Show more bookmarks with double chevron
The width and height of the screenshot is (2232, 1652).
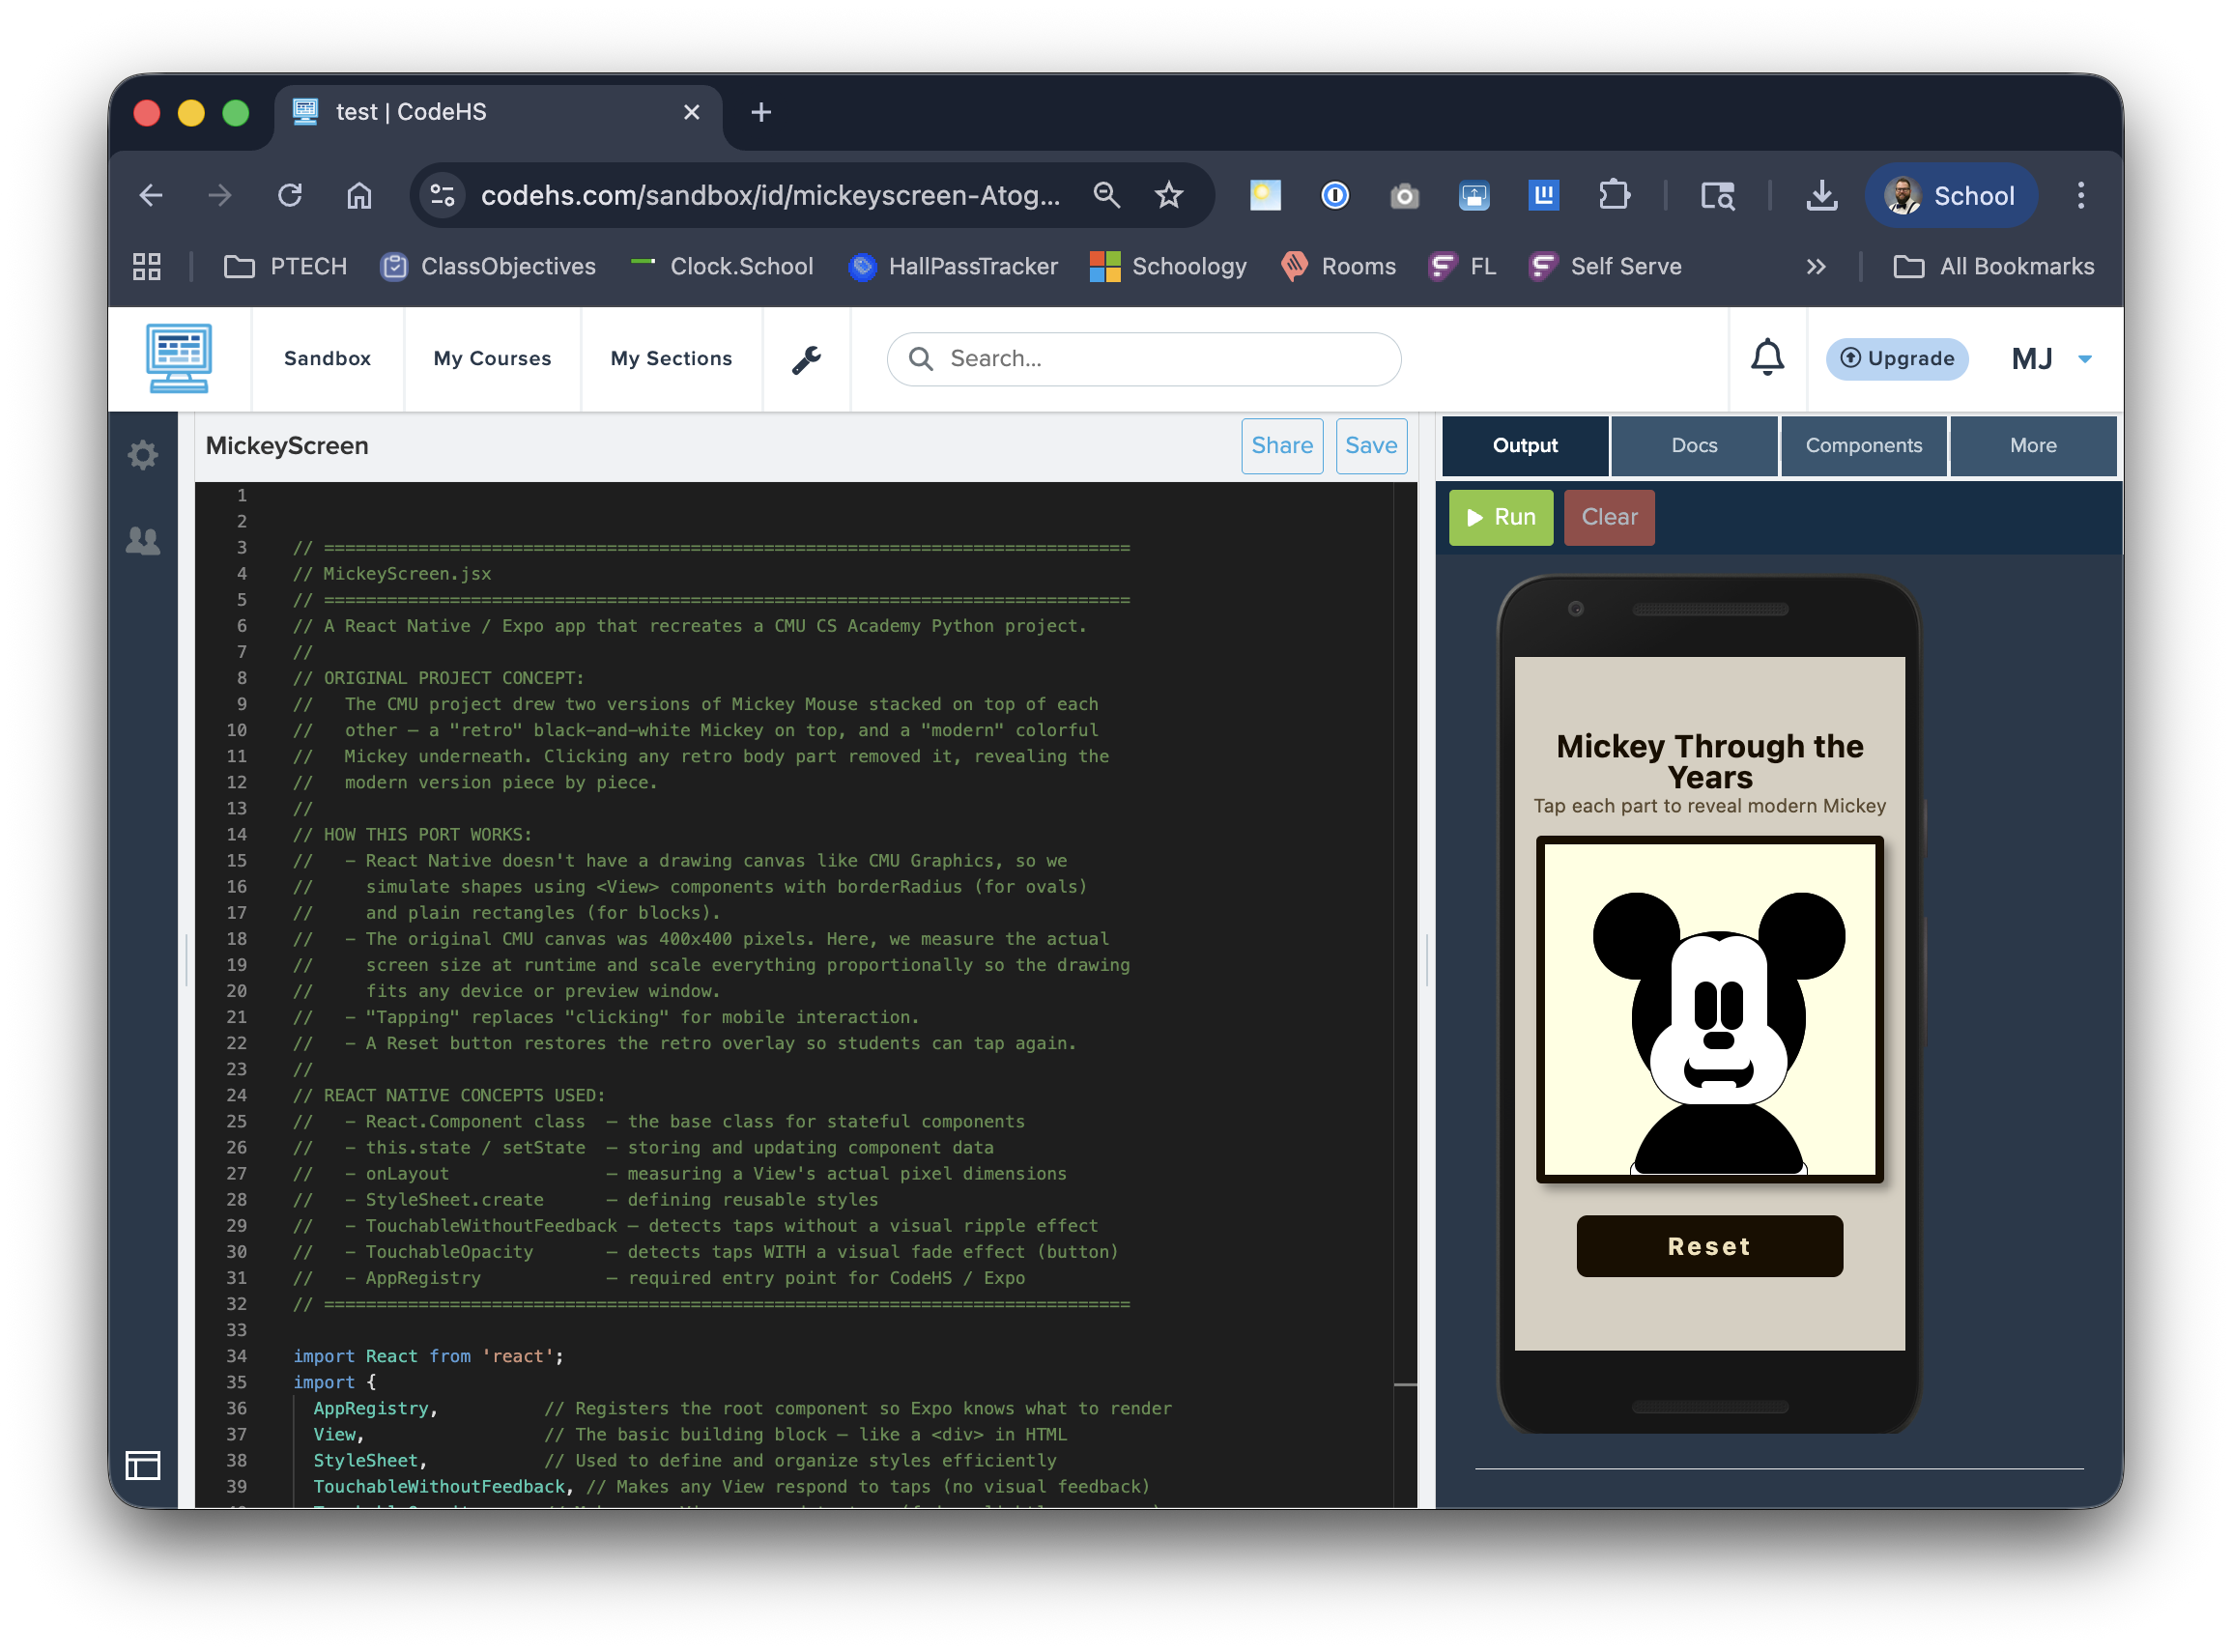click(1816, 266)
